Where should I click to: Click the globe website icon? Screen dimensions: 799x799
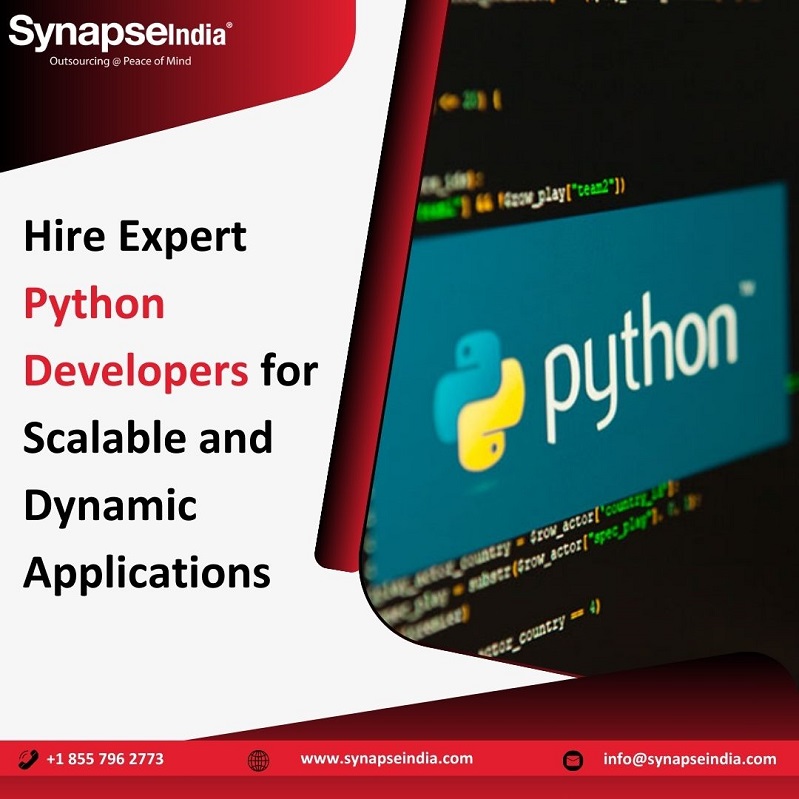[258, 760]
